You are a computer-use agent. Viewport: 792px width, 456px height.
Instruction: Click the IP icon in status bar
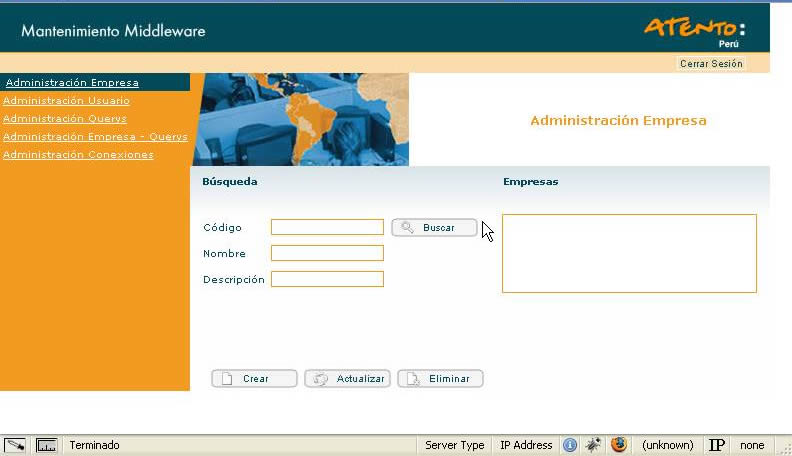click(x=716, y=445)
